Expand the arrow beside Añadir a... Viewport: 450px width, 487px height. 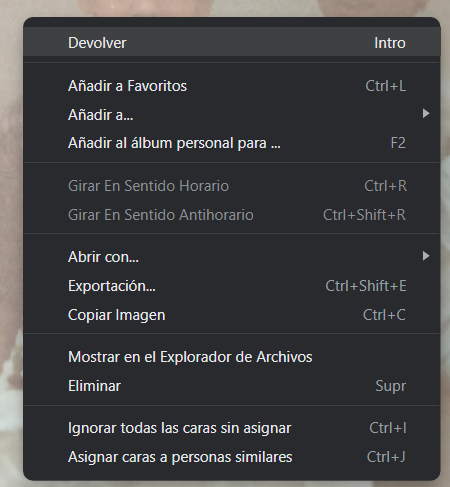[x=426, y=114]
